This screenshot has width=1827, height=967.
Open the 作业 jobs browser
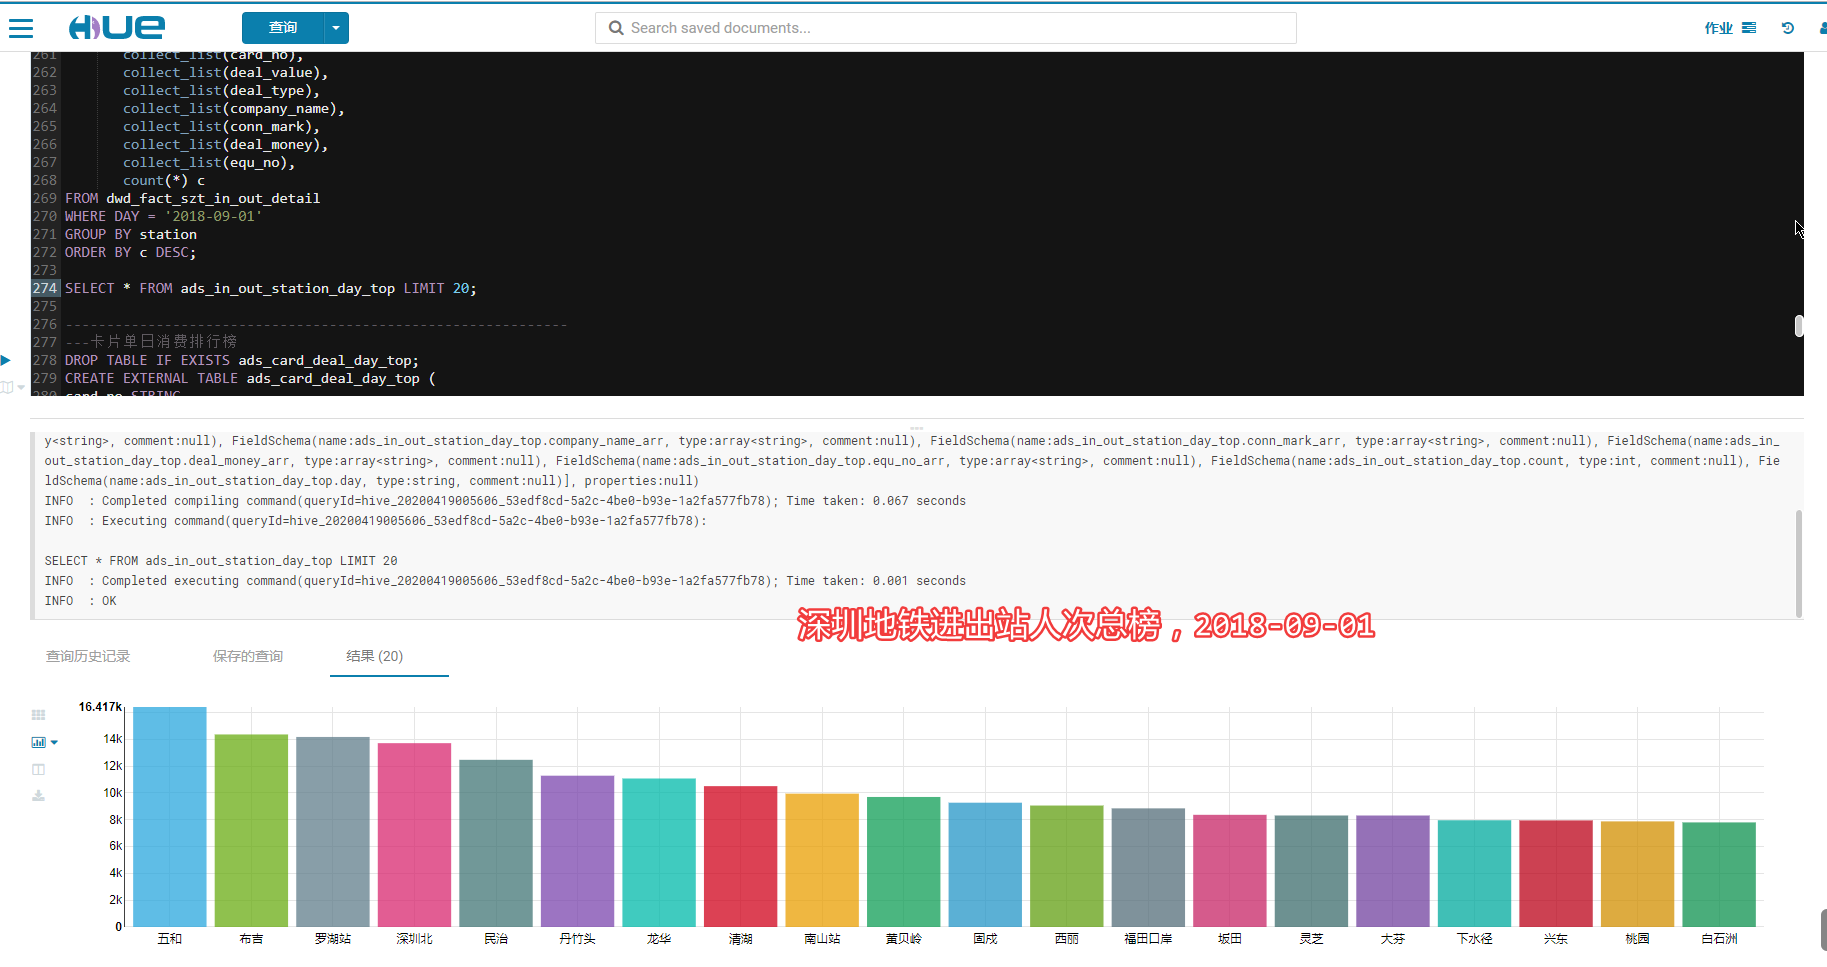1730,28
